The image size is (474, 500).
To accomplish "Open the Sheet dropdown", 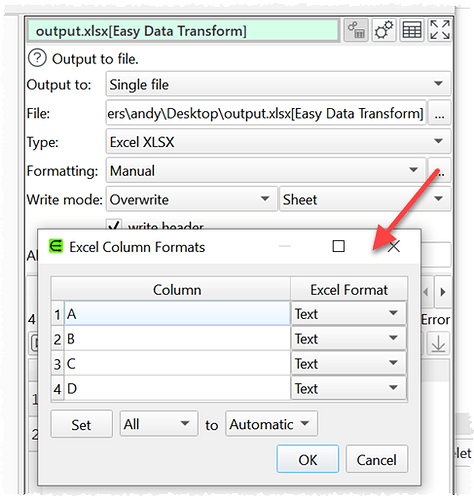I will [x=365, y=199].
